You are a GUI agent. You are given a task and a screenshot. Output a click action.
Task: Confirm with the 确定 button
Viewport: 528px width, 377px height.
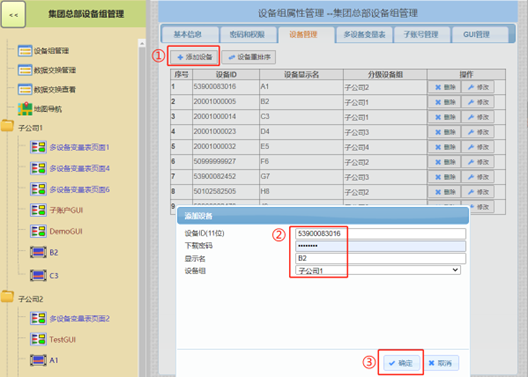pyautogui.click(x=401, y=363)
